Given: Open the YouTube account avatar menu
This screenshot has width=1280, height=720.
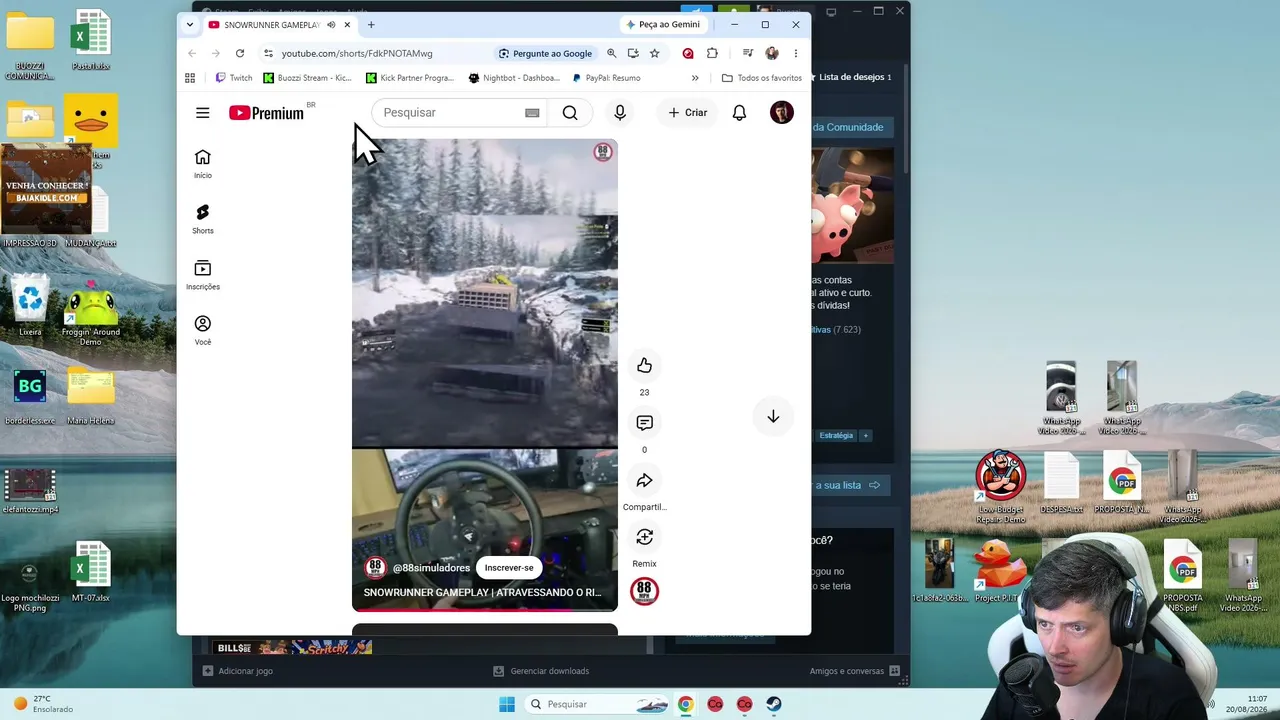Looking at the screenshot, I should pos(782,113).
